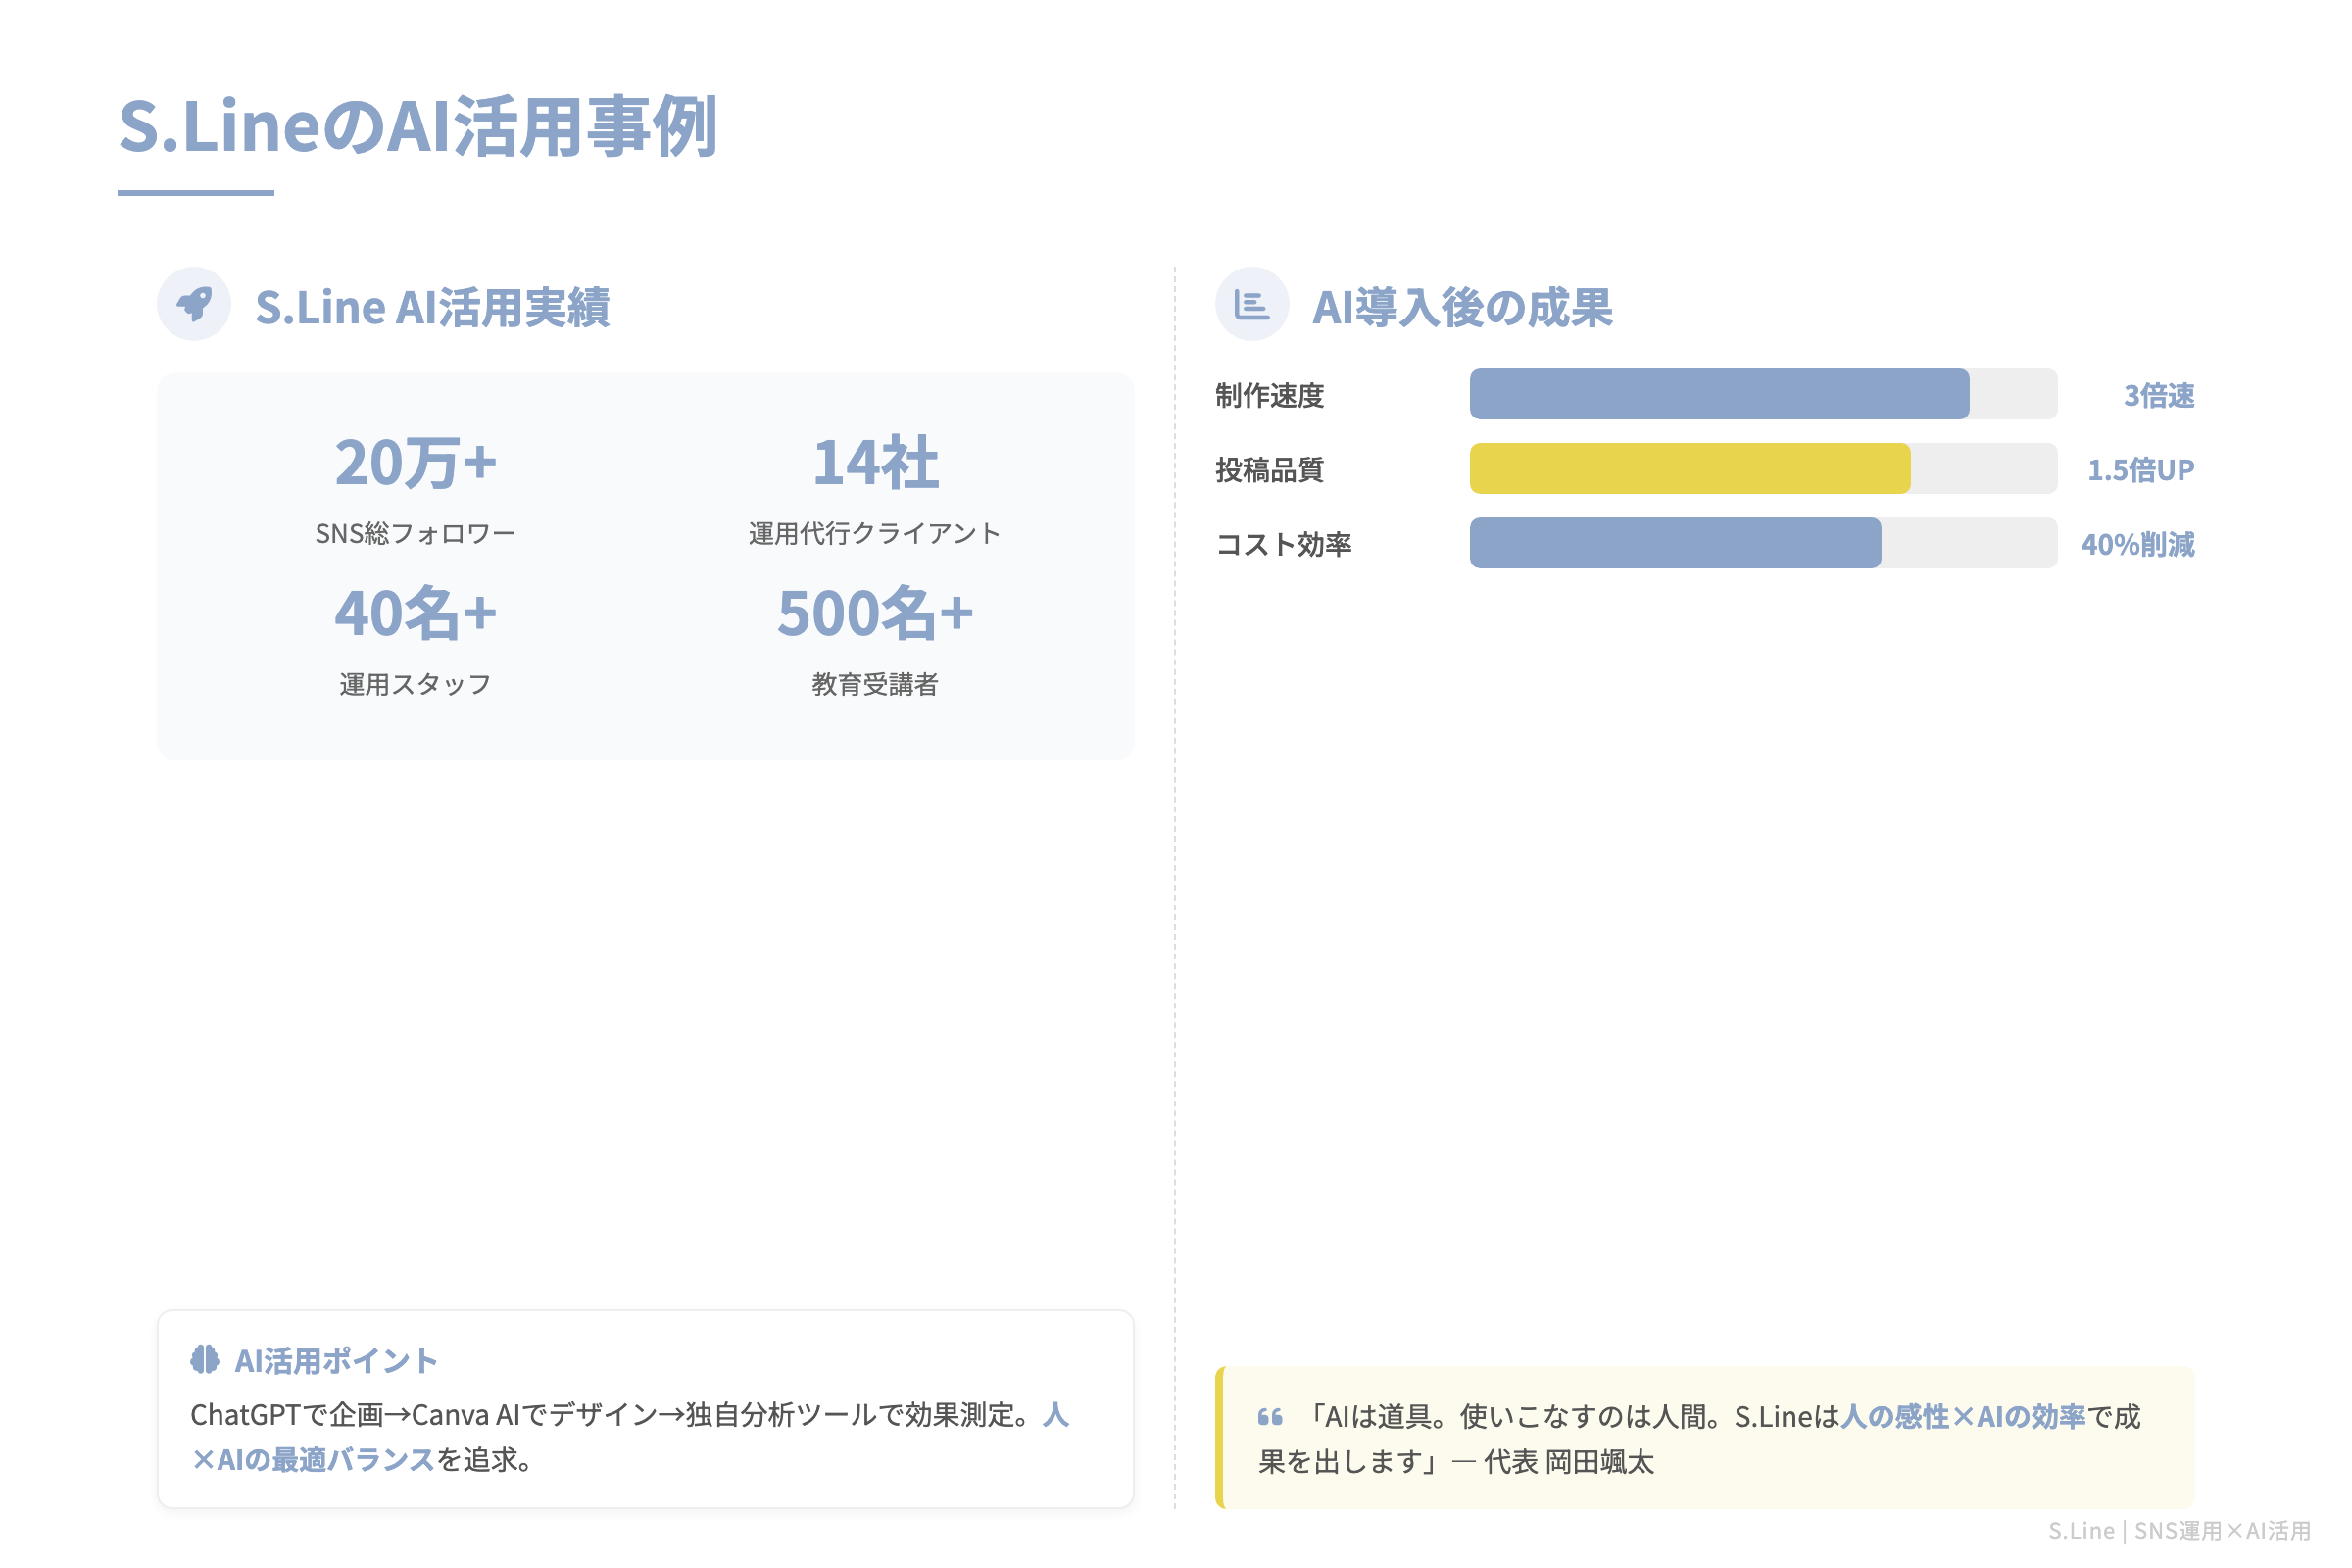The image size is (2352, 1568).
Task: Expand the S.Line AI活用実績 section
Action: click(434, 306)
